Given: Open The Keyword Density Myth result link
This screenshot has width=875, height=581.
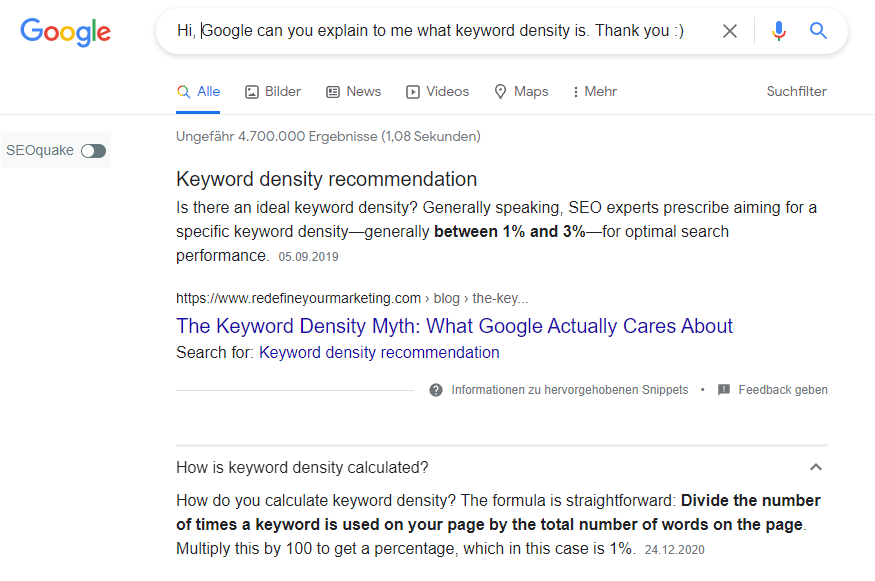Looking at the screenshot, I should (x=454, y=326).
